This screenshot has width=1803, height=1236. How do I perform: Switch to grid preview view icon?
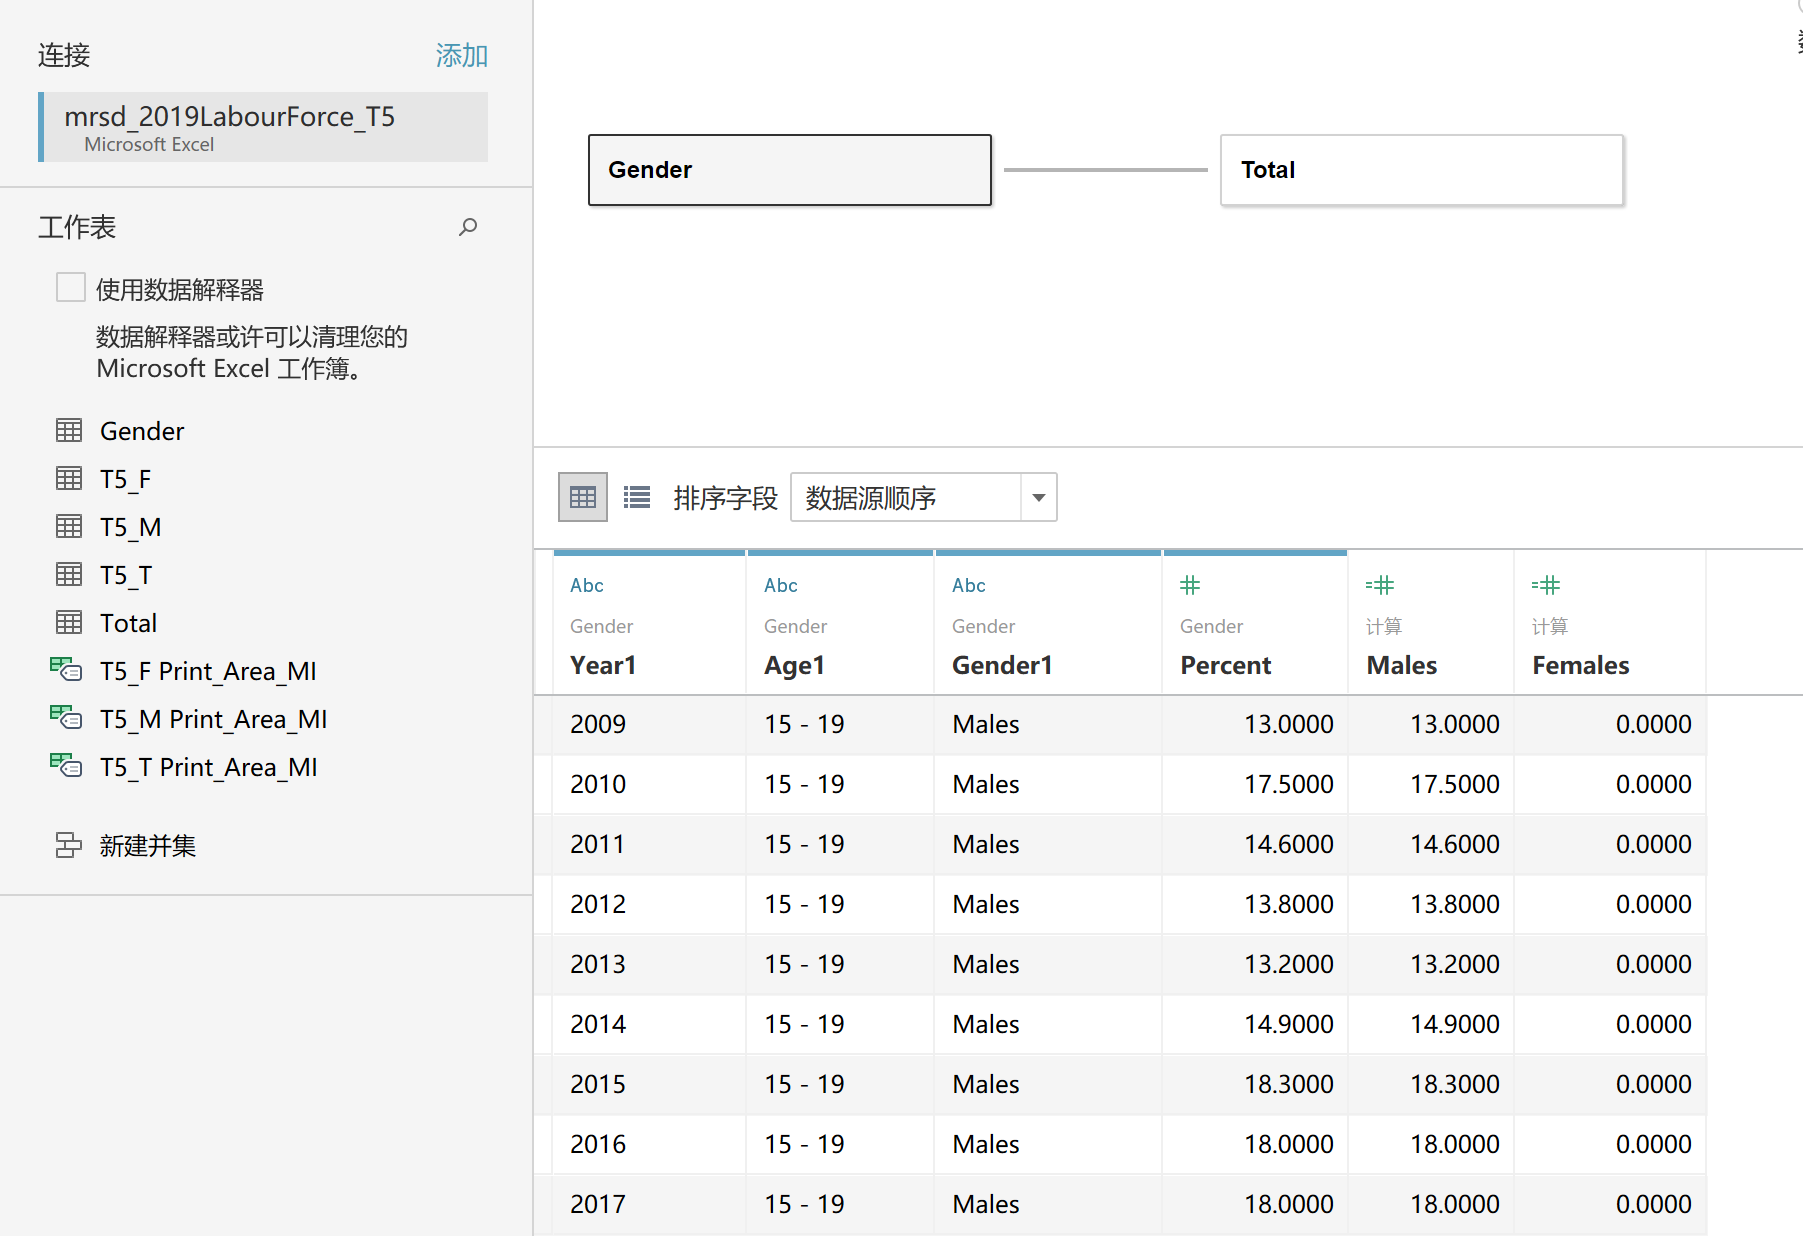pyautogui.click(x=582, y=497)
